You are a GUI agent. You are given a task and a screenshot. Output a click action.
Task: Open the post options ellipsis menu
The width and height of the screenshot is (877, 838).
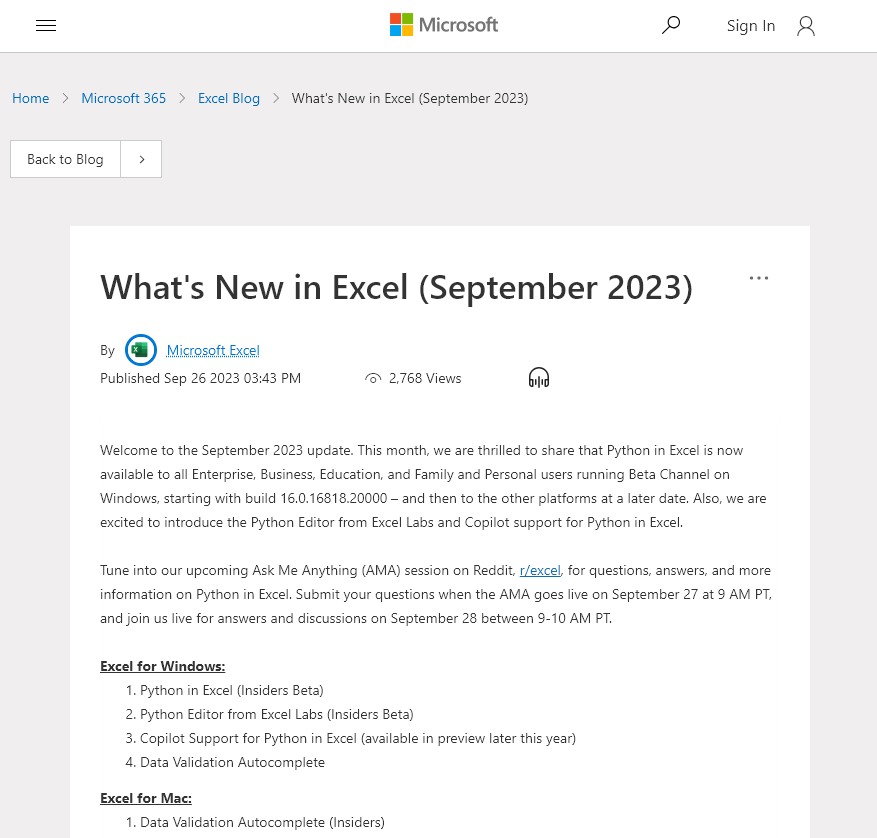[x=758, y=278]
